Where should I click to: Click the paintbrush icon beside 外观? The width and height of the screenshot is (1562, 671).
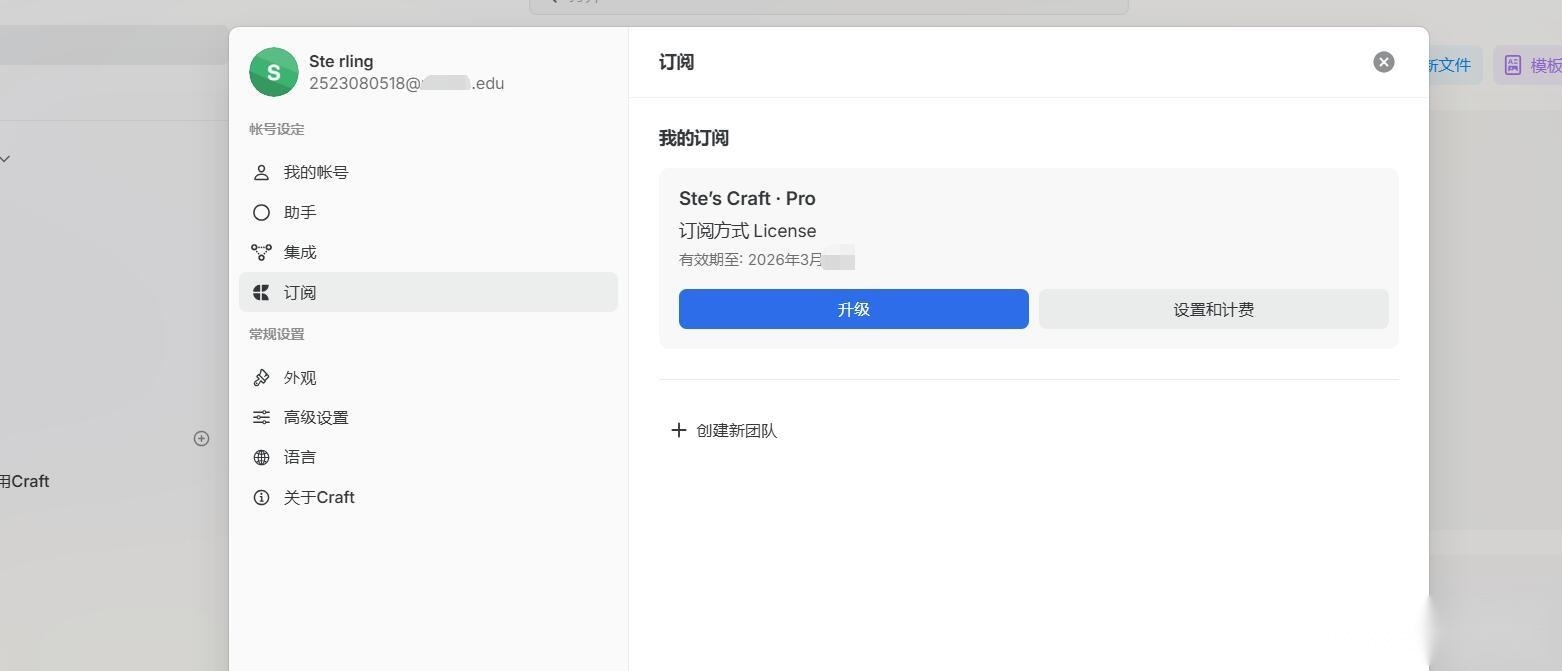[261, 377]
